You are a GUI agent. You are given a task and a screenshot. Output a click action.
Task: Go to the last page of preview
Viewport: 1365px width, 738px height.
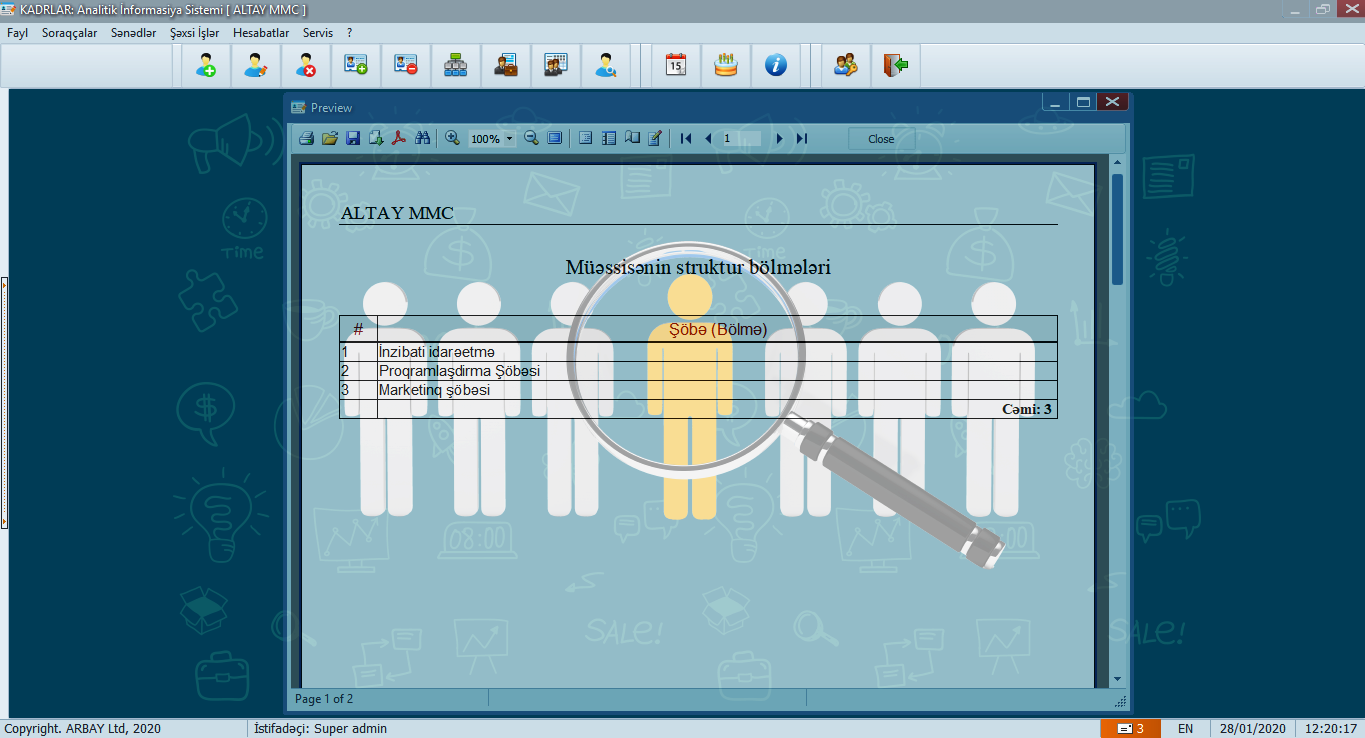point(802,139)
